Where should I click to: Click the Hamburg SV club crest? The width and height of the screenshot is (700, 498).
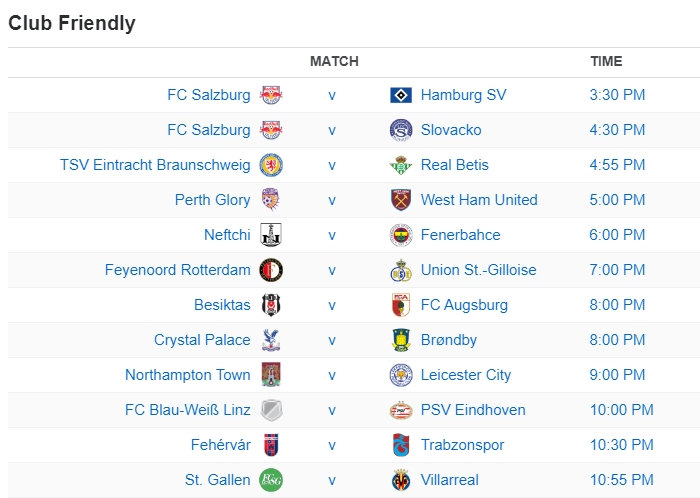pos(401,95)
